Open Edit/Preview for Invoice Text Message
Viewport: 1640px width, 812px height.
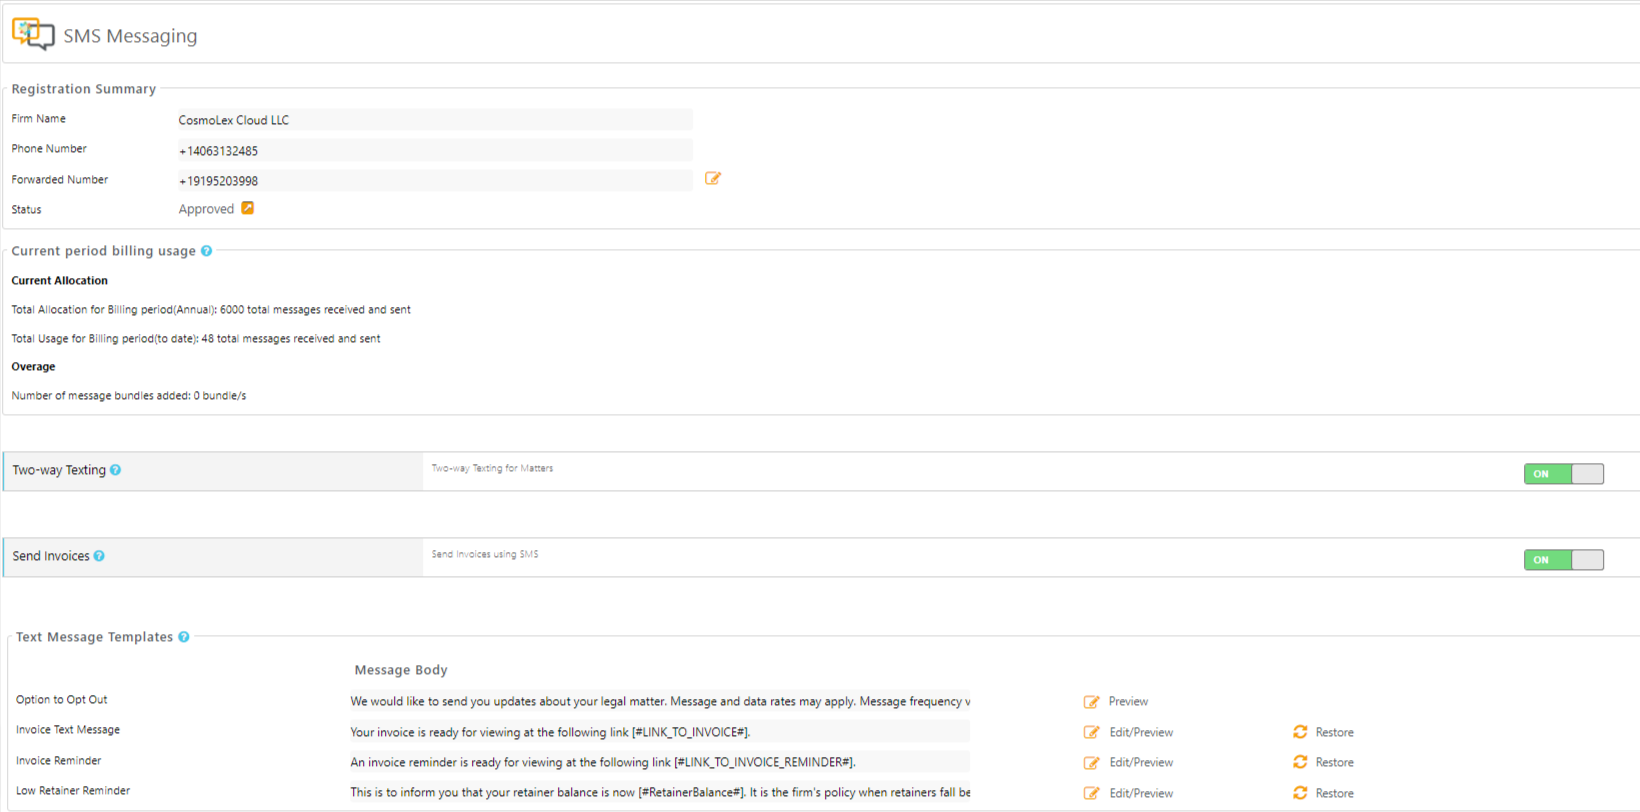click(x=1141, y=733)
